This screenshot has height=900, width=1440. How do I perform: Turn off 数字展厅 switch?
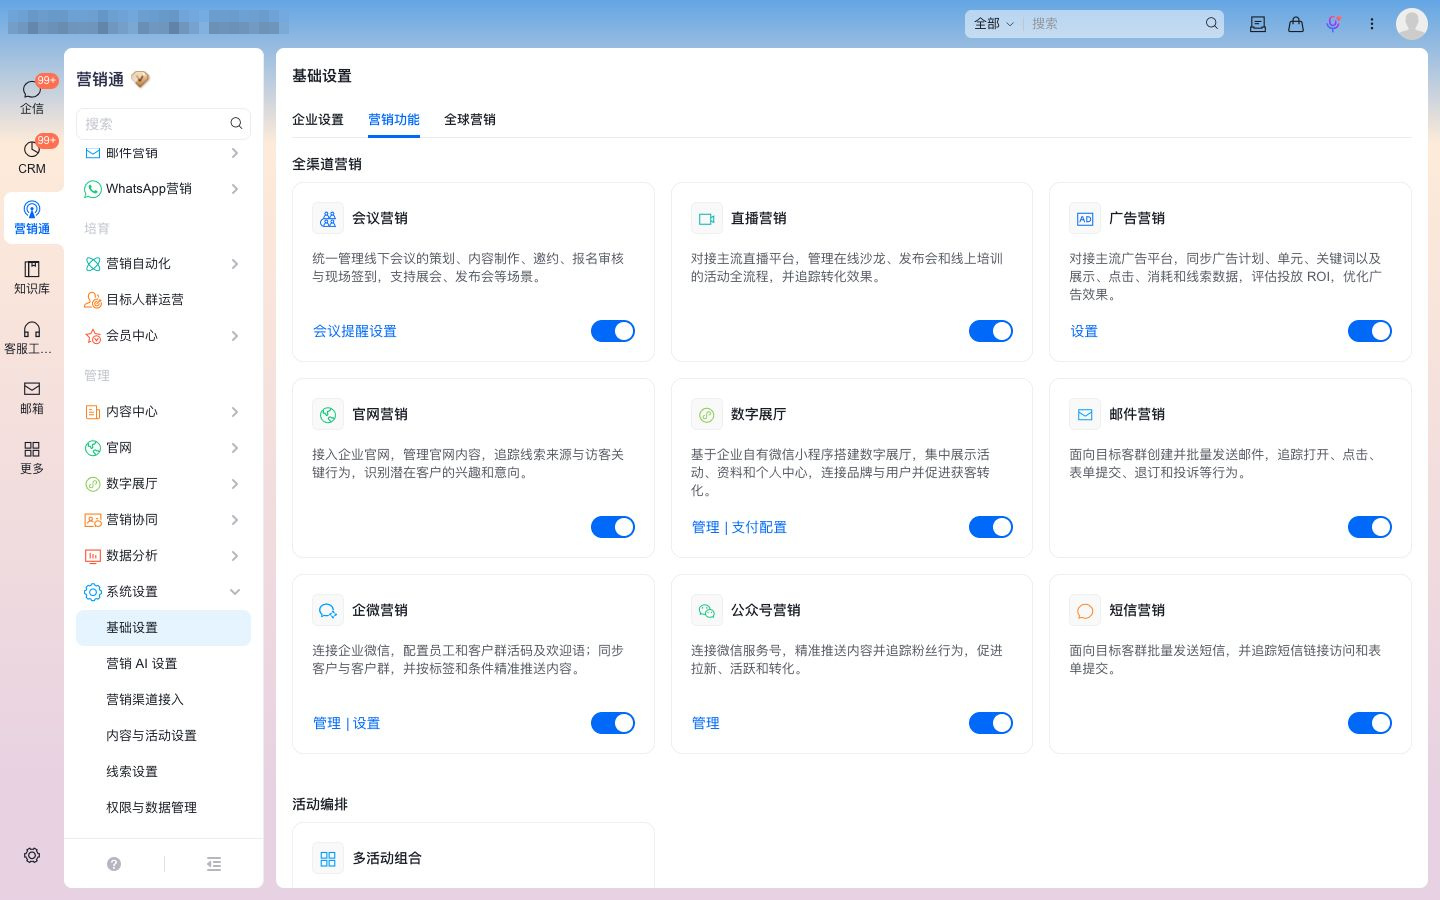click(x=991, y=527)
